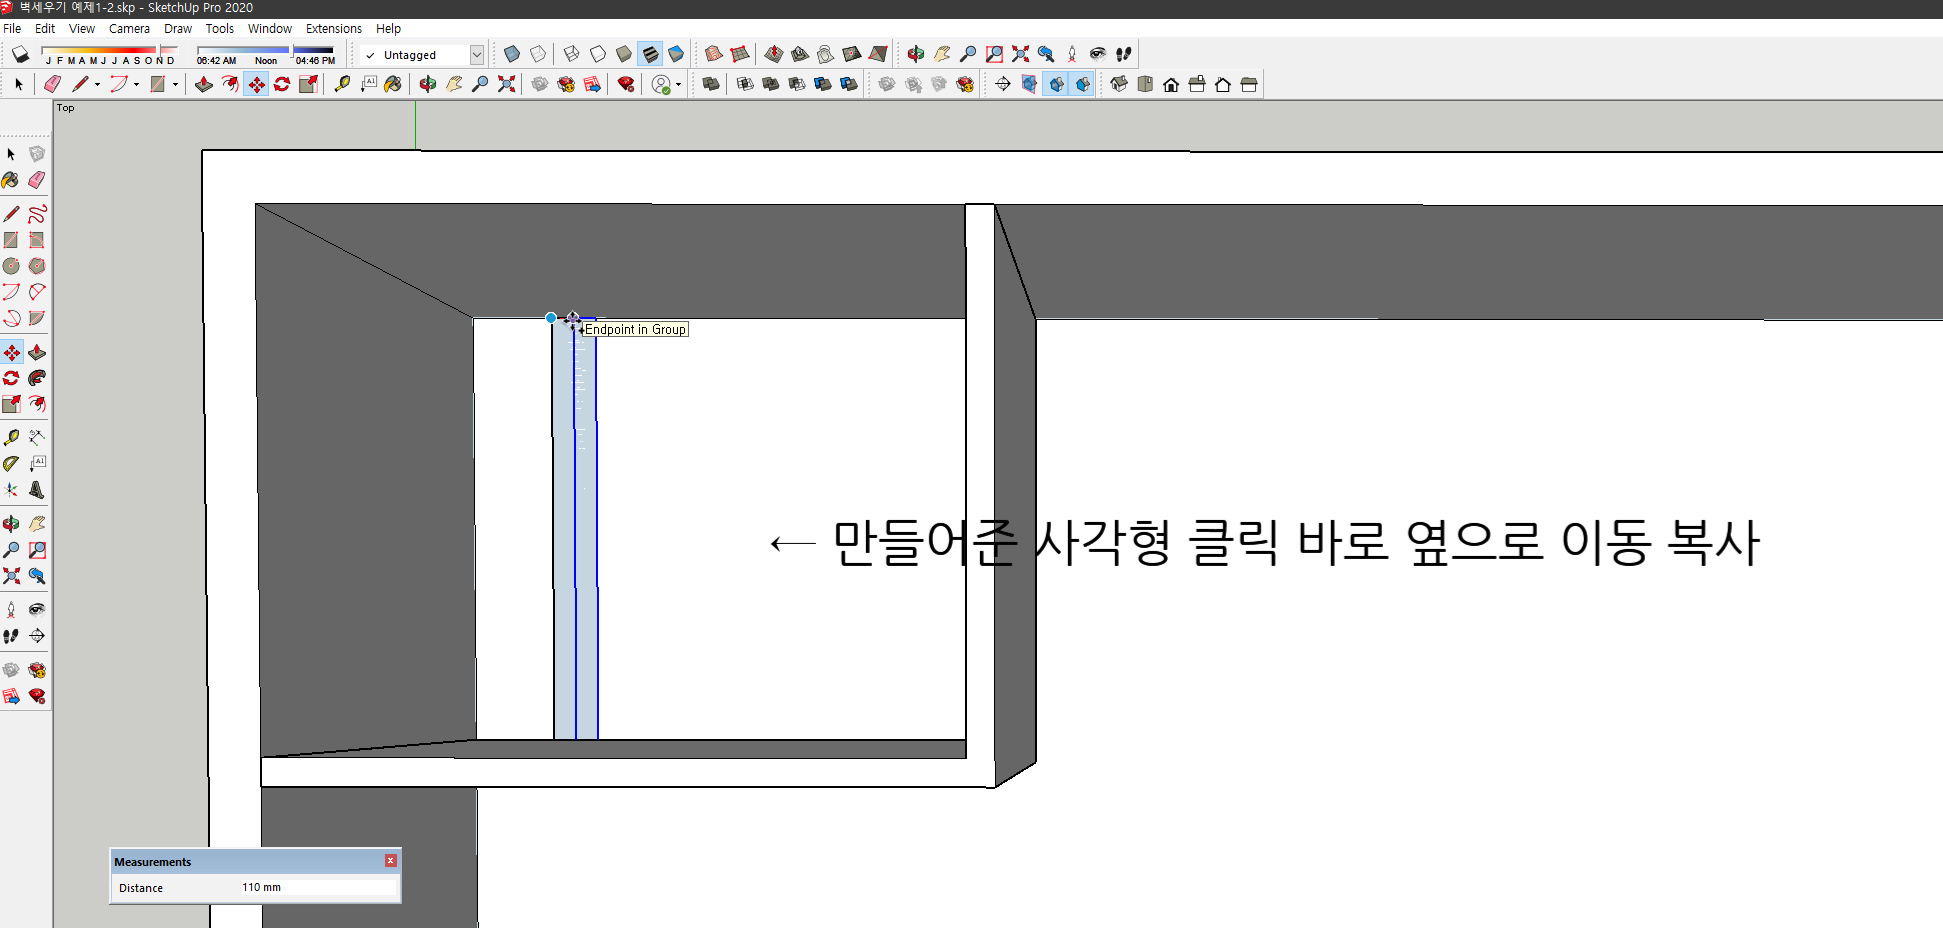Expand the Rectangle tool options arrow
The height and width of the screenshot is (928, 1943).
(x=177, y=84)
